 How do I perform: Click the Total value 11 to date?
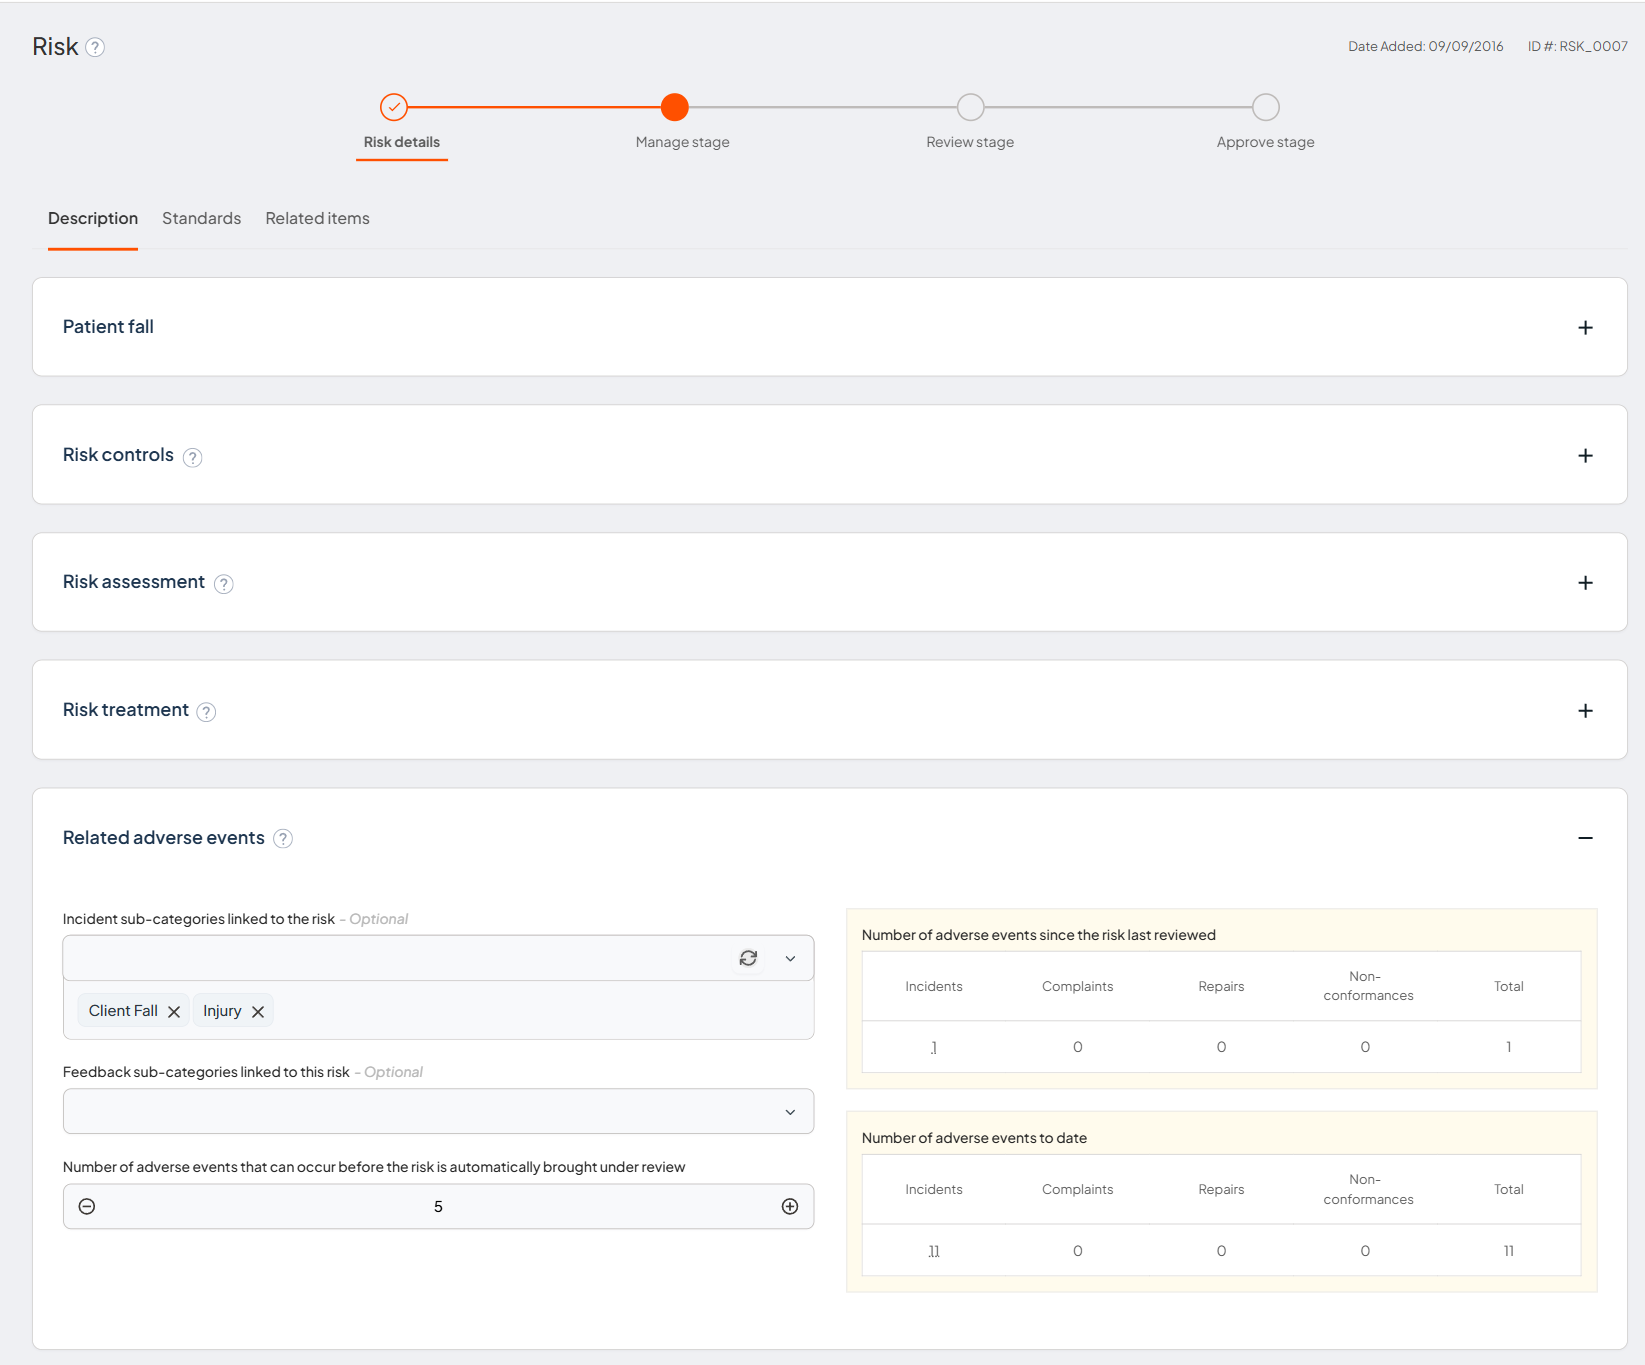click(1508, 1251)
